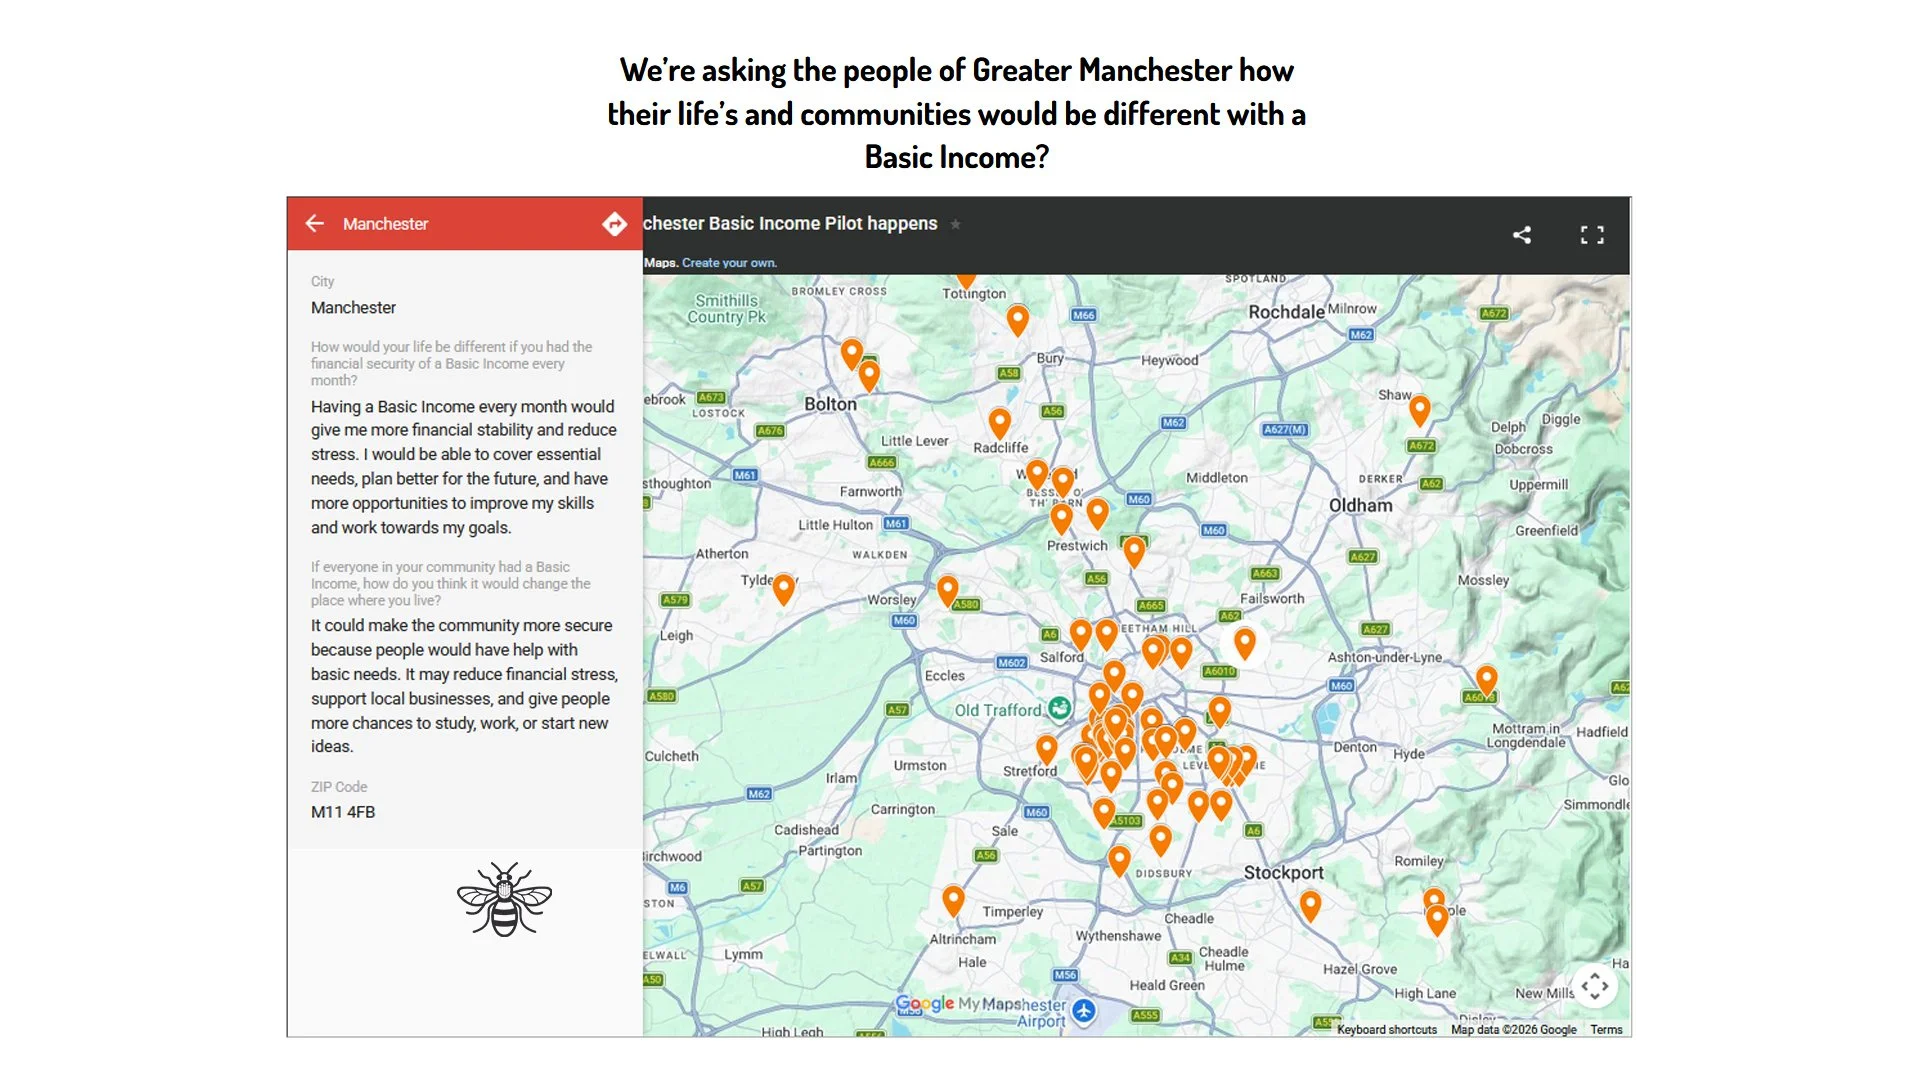The image size is (1920, 1080).
Task: Open directions using the diamond arrow icon
Action: pos(614,224)
